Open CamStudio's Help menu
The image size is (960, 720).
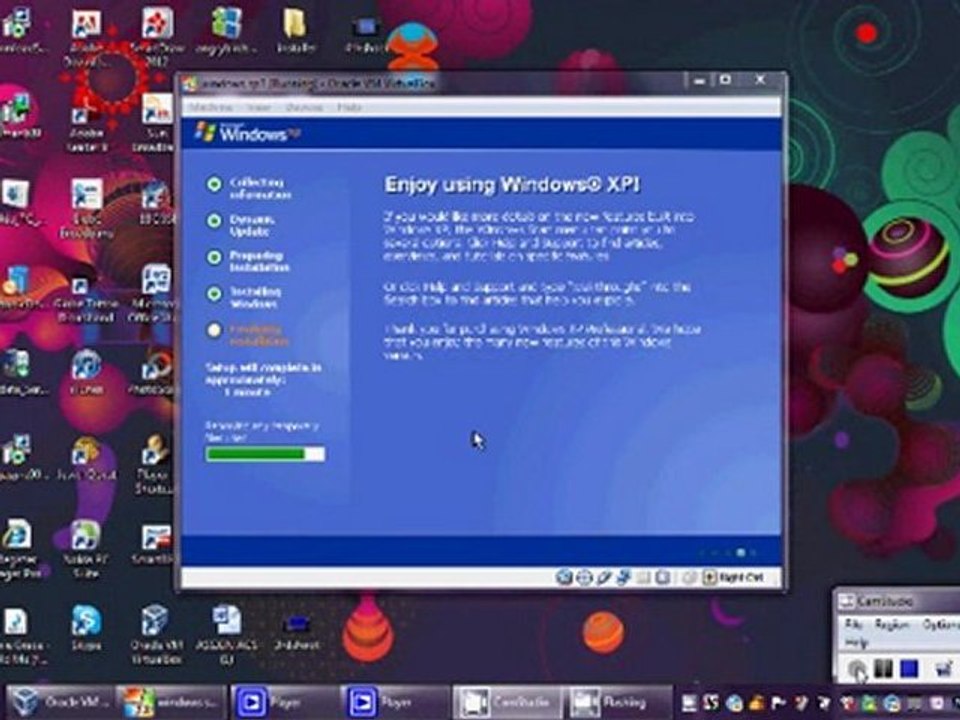tap(856, 642)
